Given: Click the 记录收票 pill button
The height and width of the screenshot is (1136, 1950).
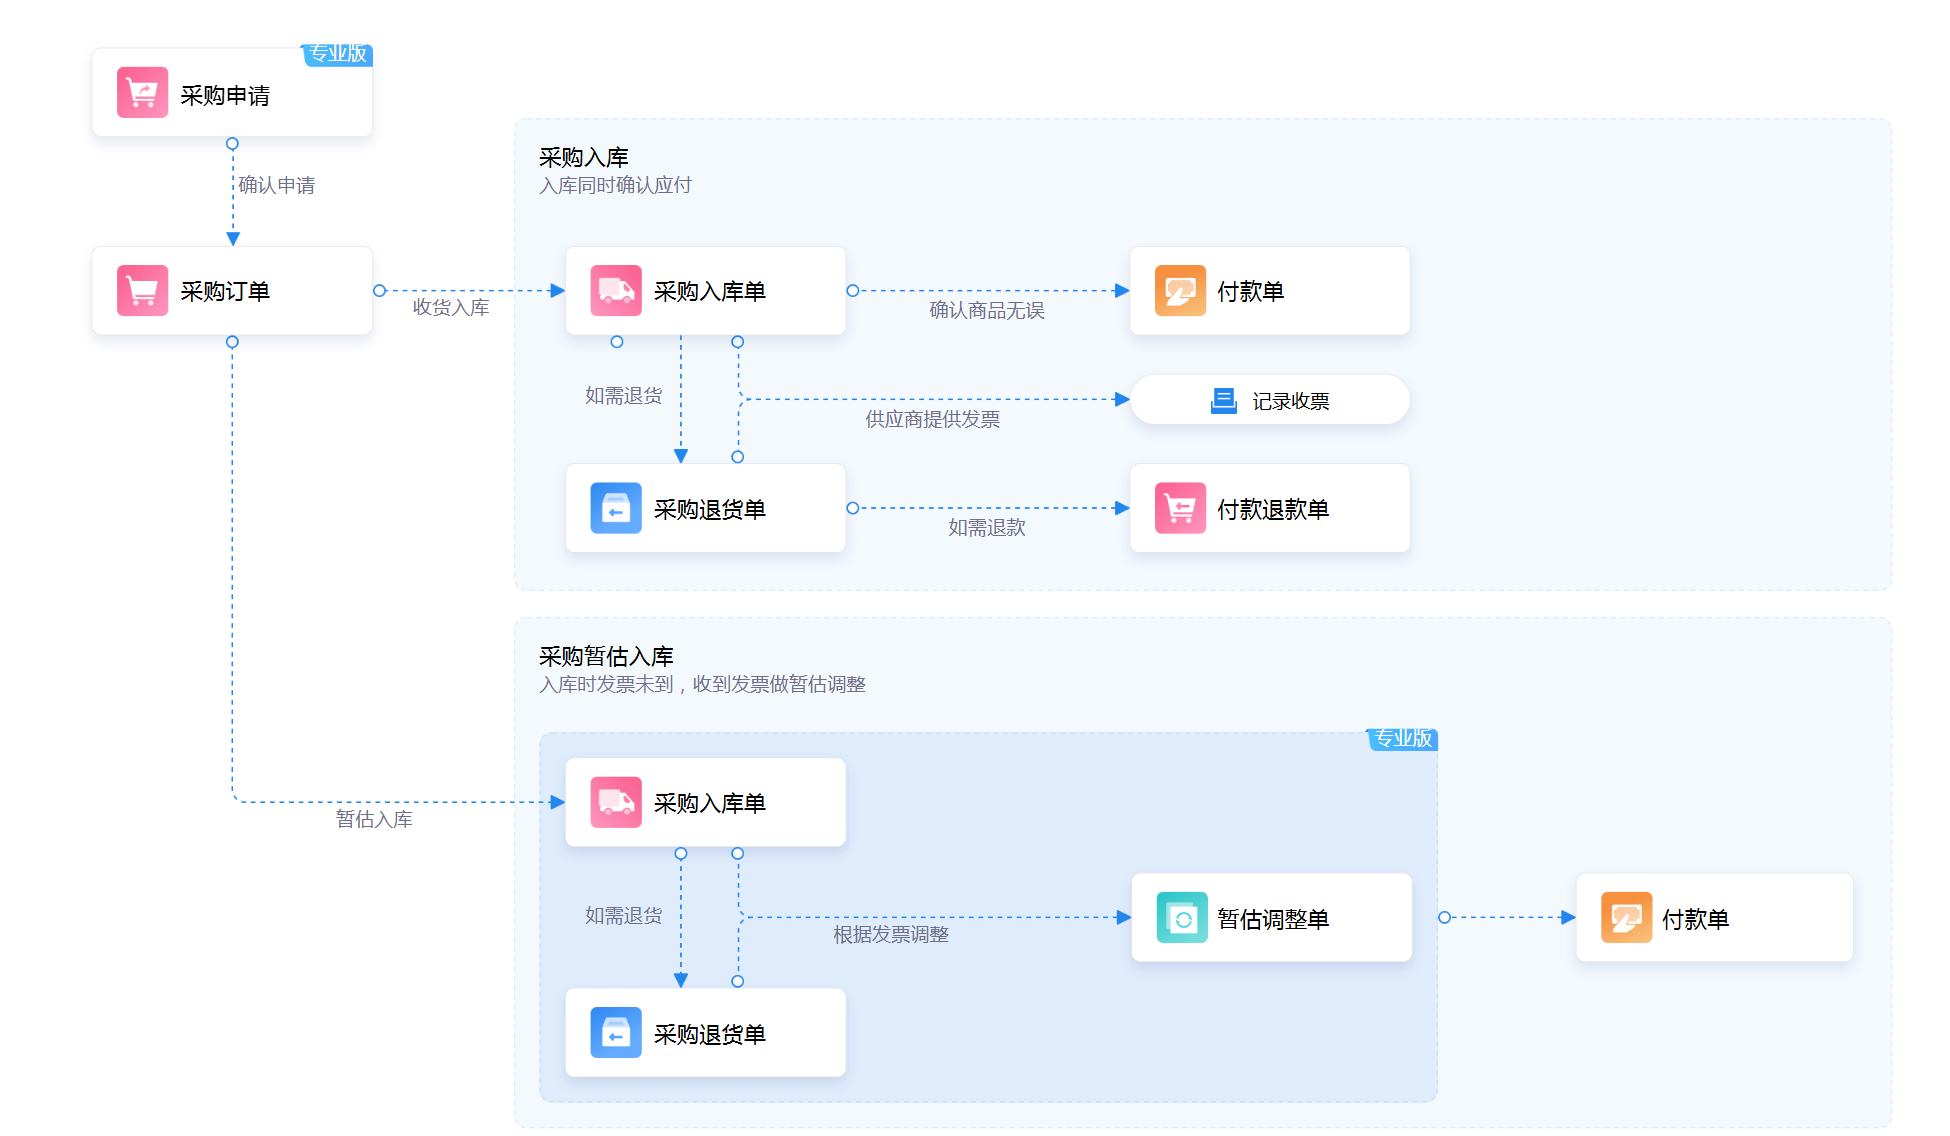Looking at the screenshot, I should click(1270, 401).
